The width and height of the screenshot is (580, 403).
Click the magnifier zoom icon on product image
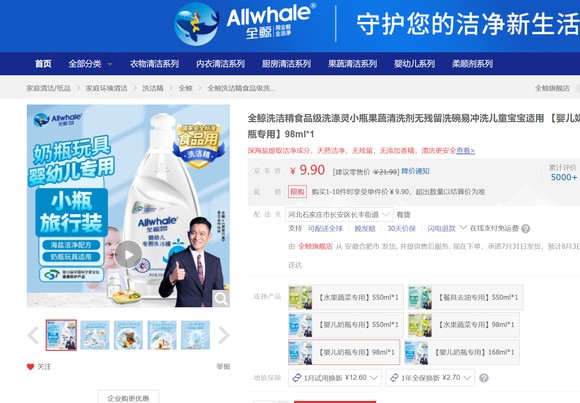(x=221, y=298)
